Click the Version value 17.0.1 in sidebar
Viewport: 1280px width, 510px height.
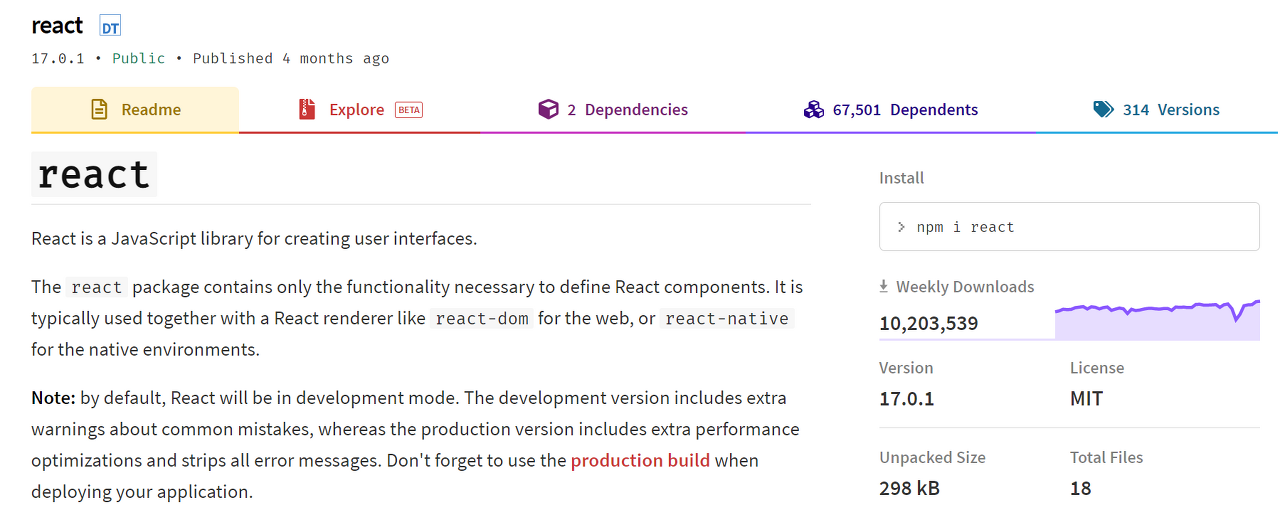click(x=907, y=398)
